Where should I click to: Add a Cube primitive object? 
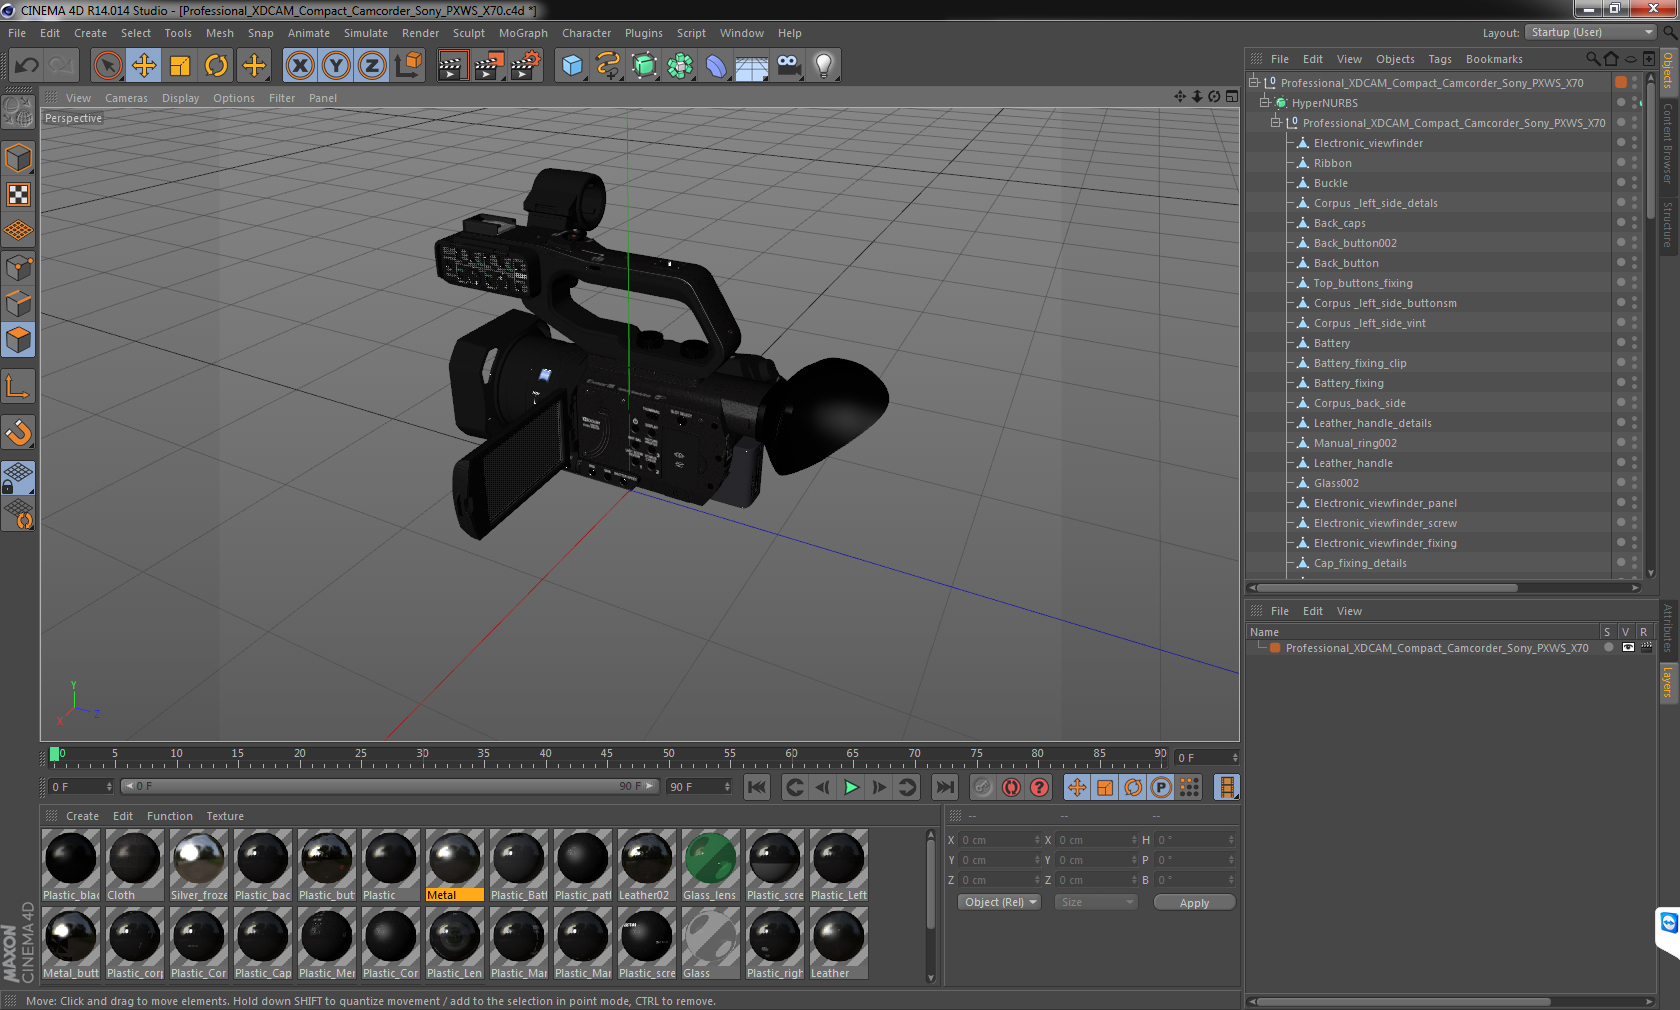pyautogui.click(x=572, y=66)
